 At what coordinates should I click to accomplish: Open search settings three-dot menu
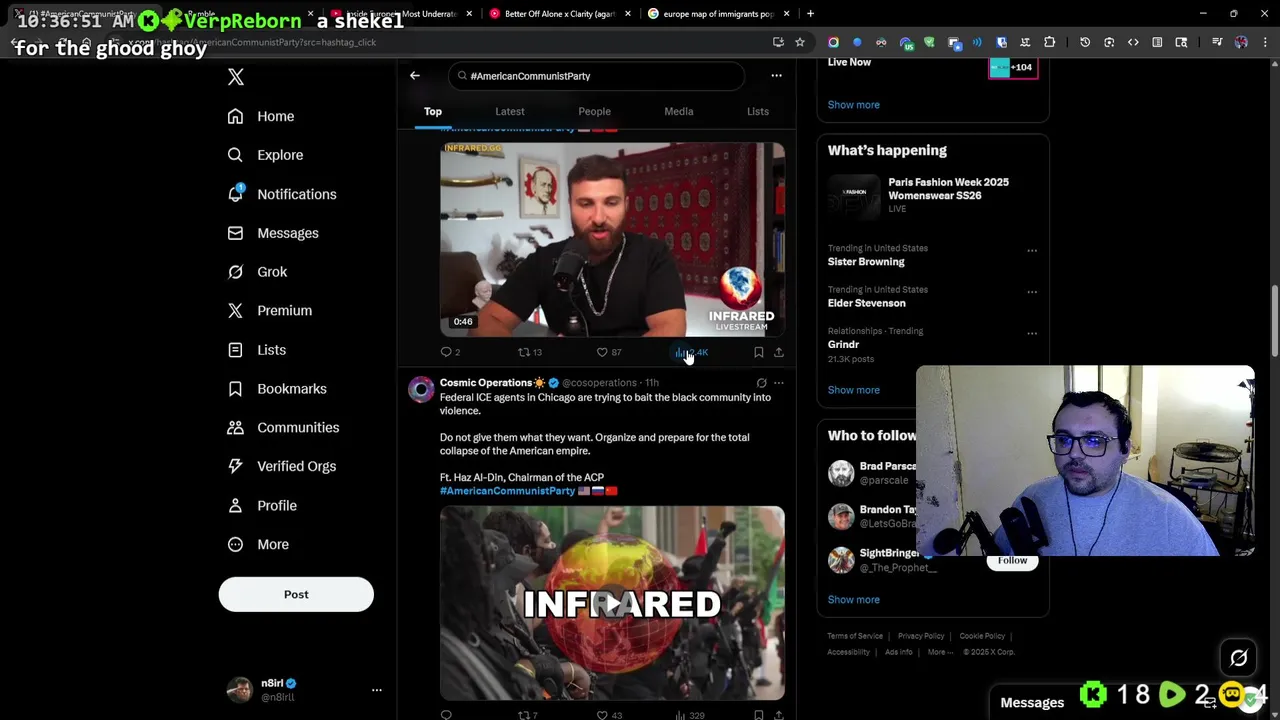point(776,76)
